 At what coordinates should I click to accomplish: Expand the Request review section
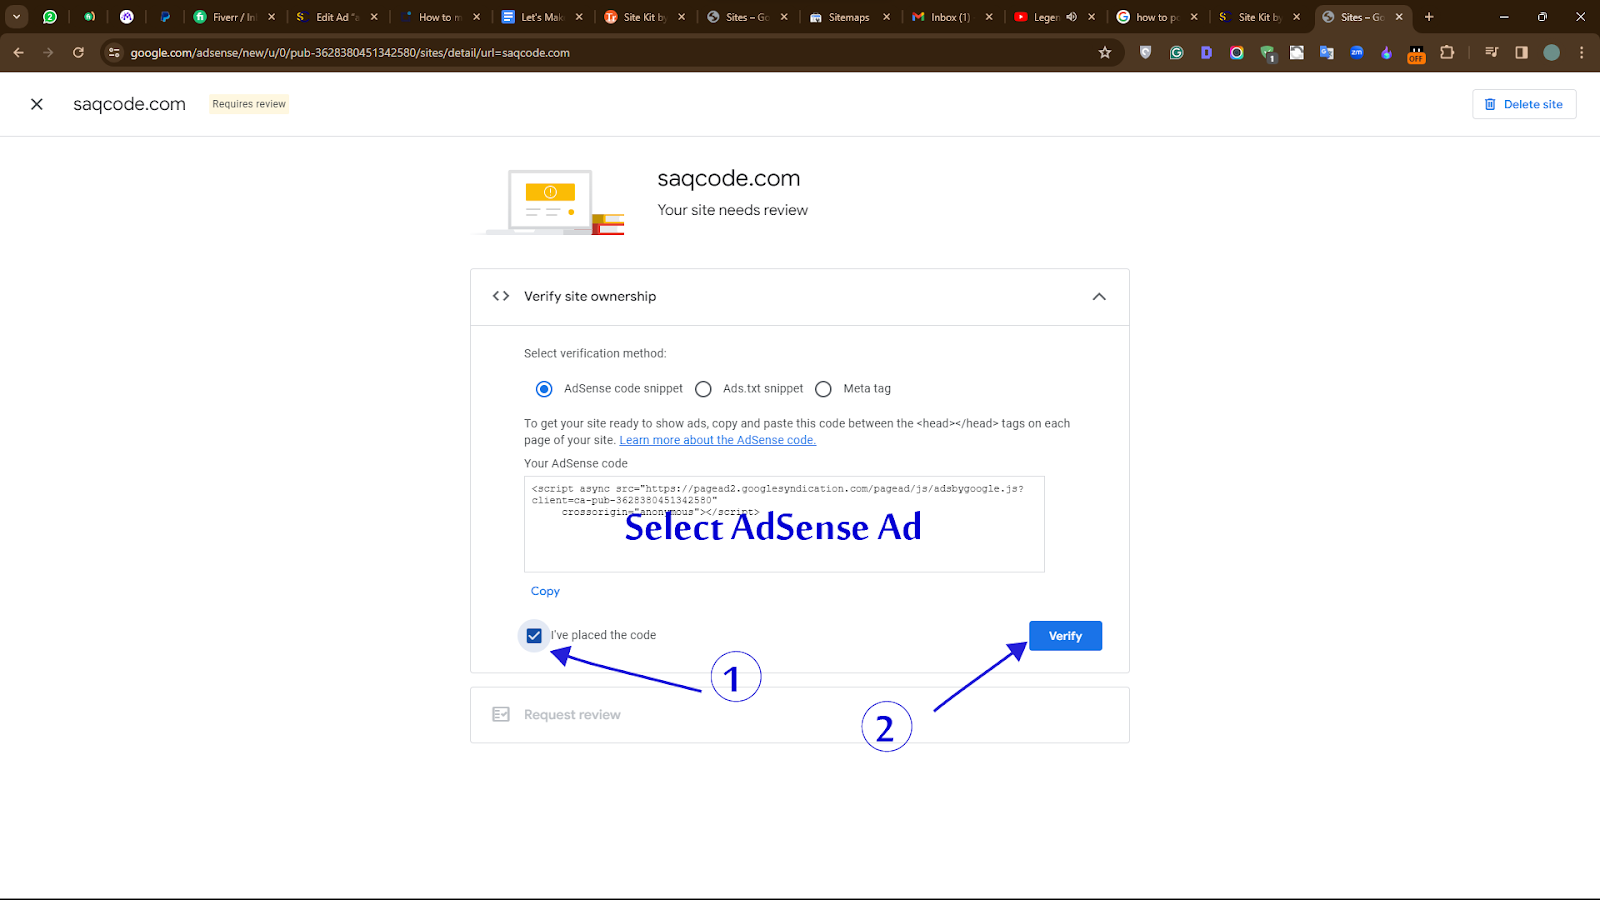[x=800, y=715]
